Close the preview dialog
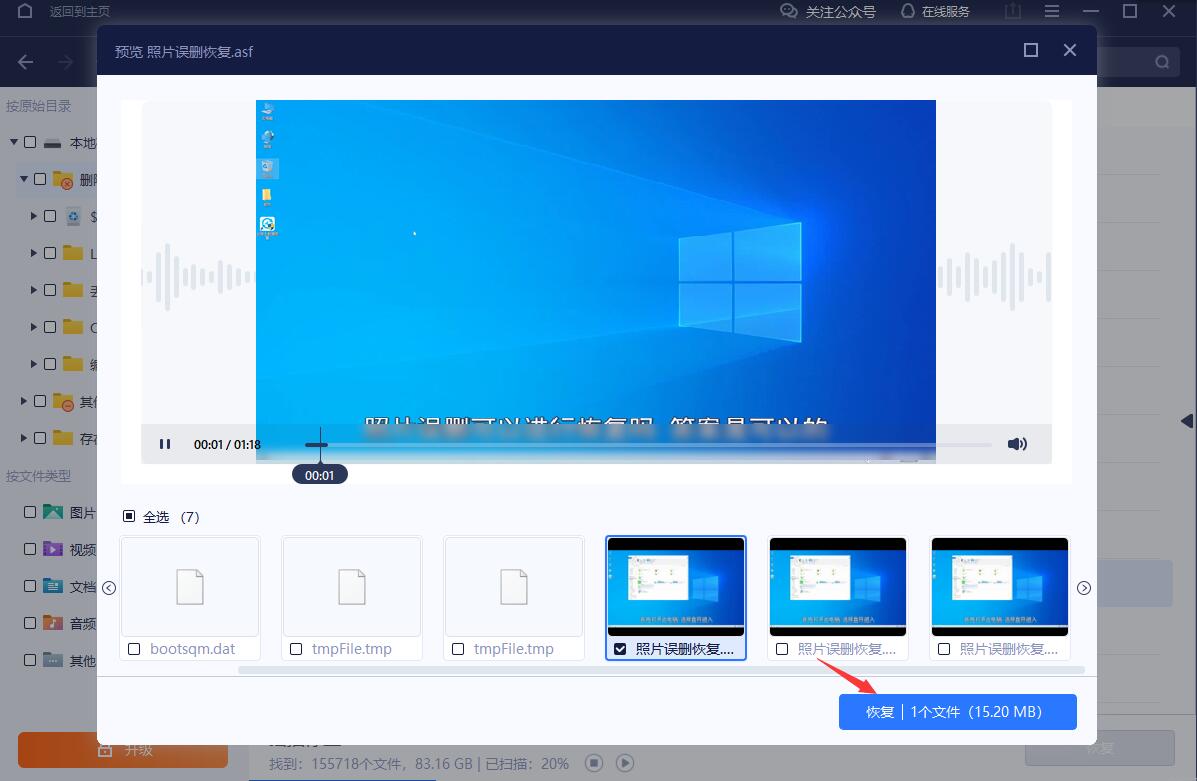1197x781 pixels. [1070, 50]
